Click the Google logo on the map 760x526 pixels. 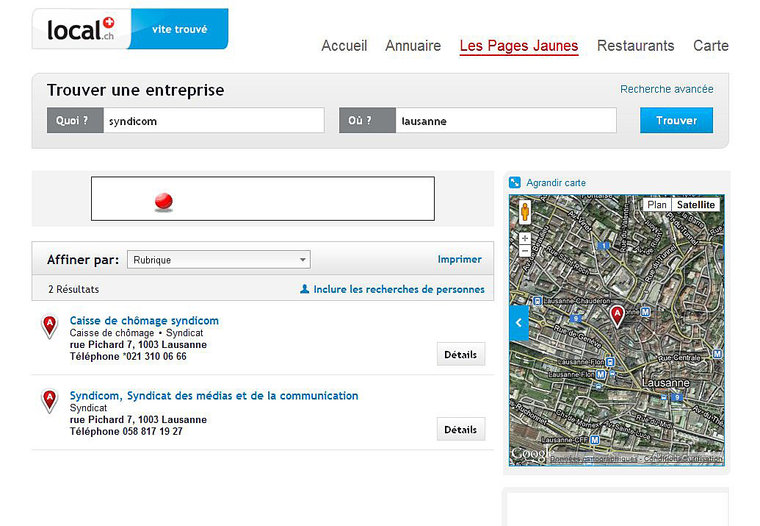point(531,454)
